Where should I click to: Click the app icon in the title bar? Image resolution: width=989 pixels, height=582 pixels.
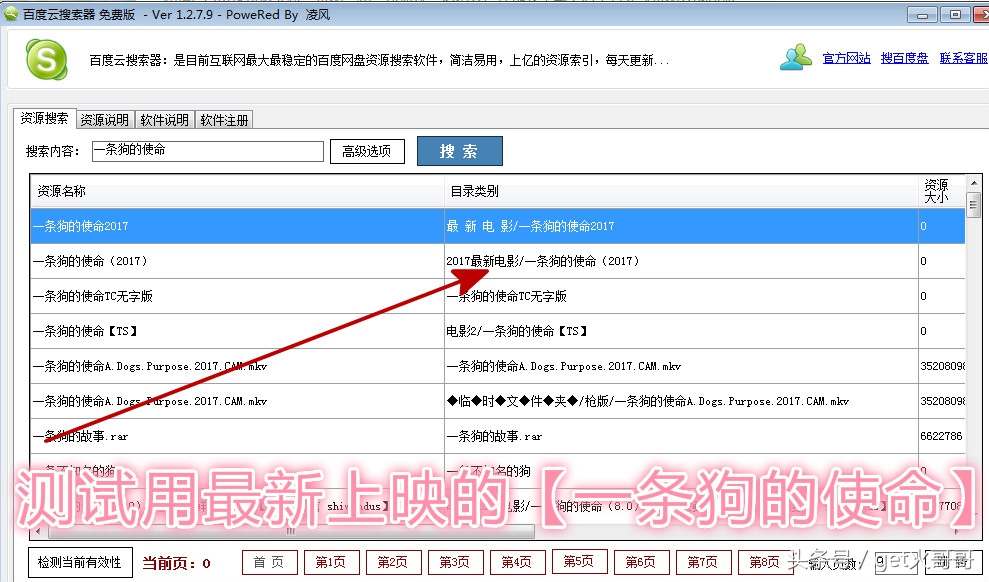click(x=10, y=13)
